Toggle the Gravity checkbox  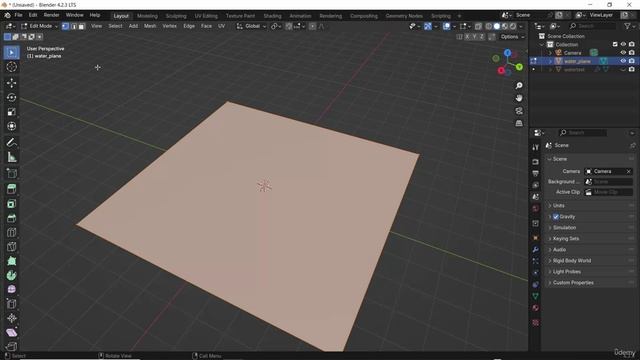[x=556, y=217]
